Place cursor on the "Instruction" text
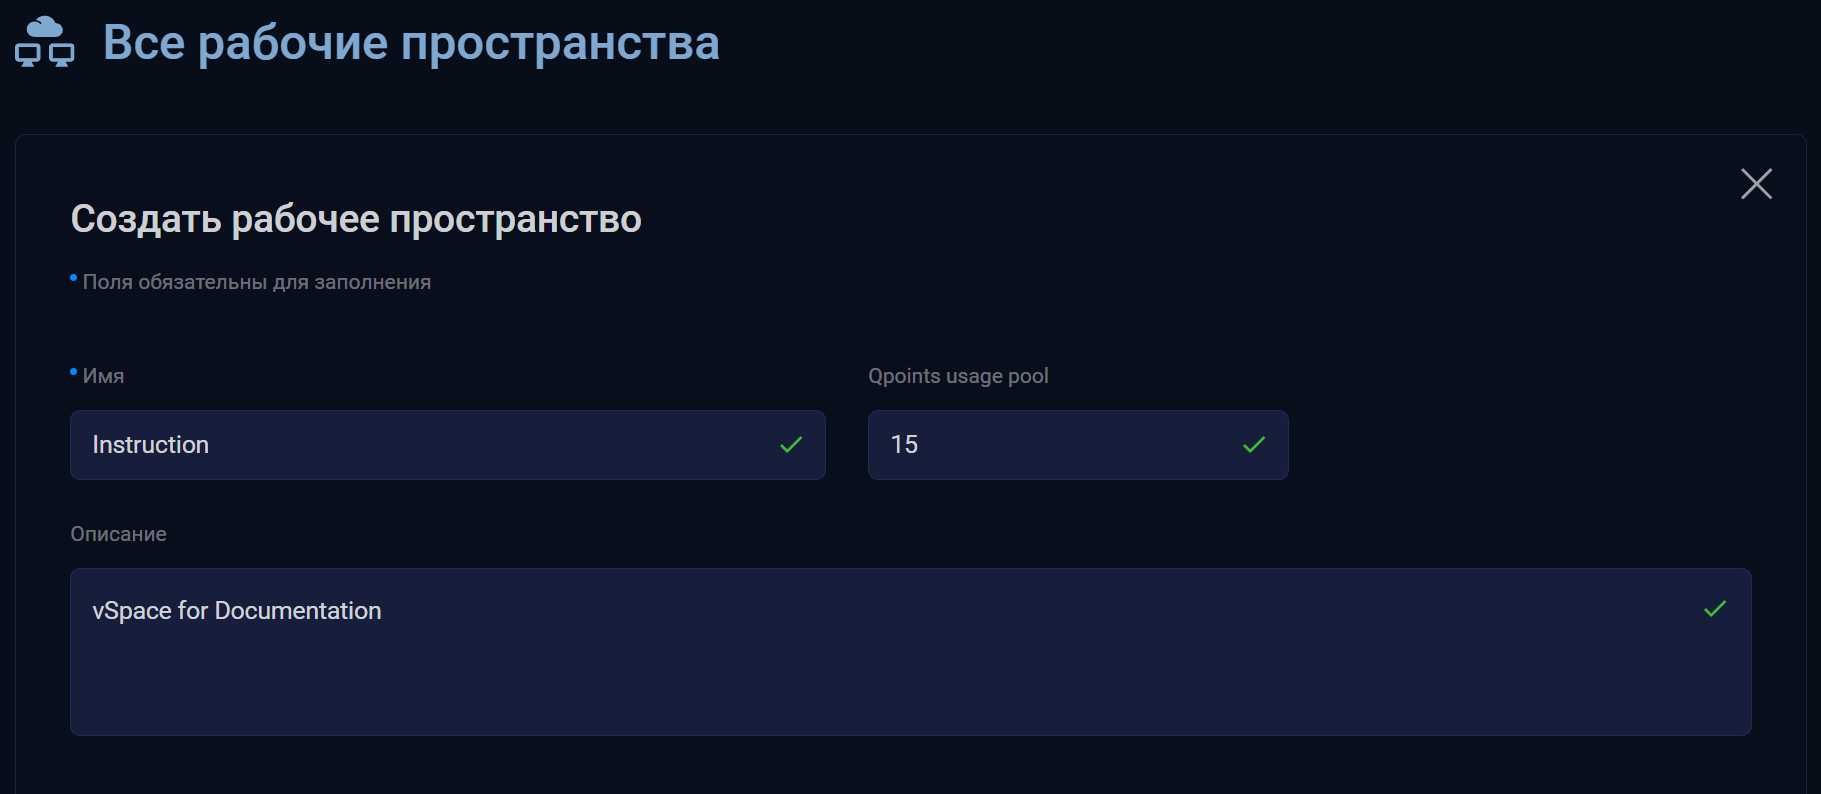The height and width of the screenshot is (794, 1821). pos(151,445)
